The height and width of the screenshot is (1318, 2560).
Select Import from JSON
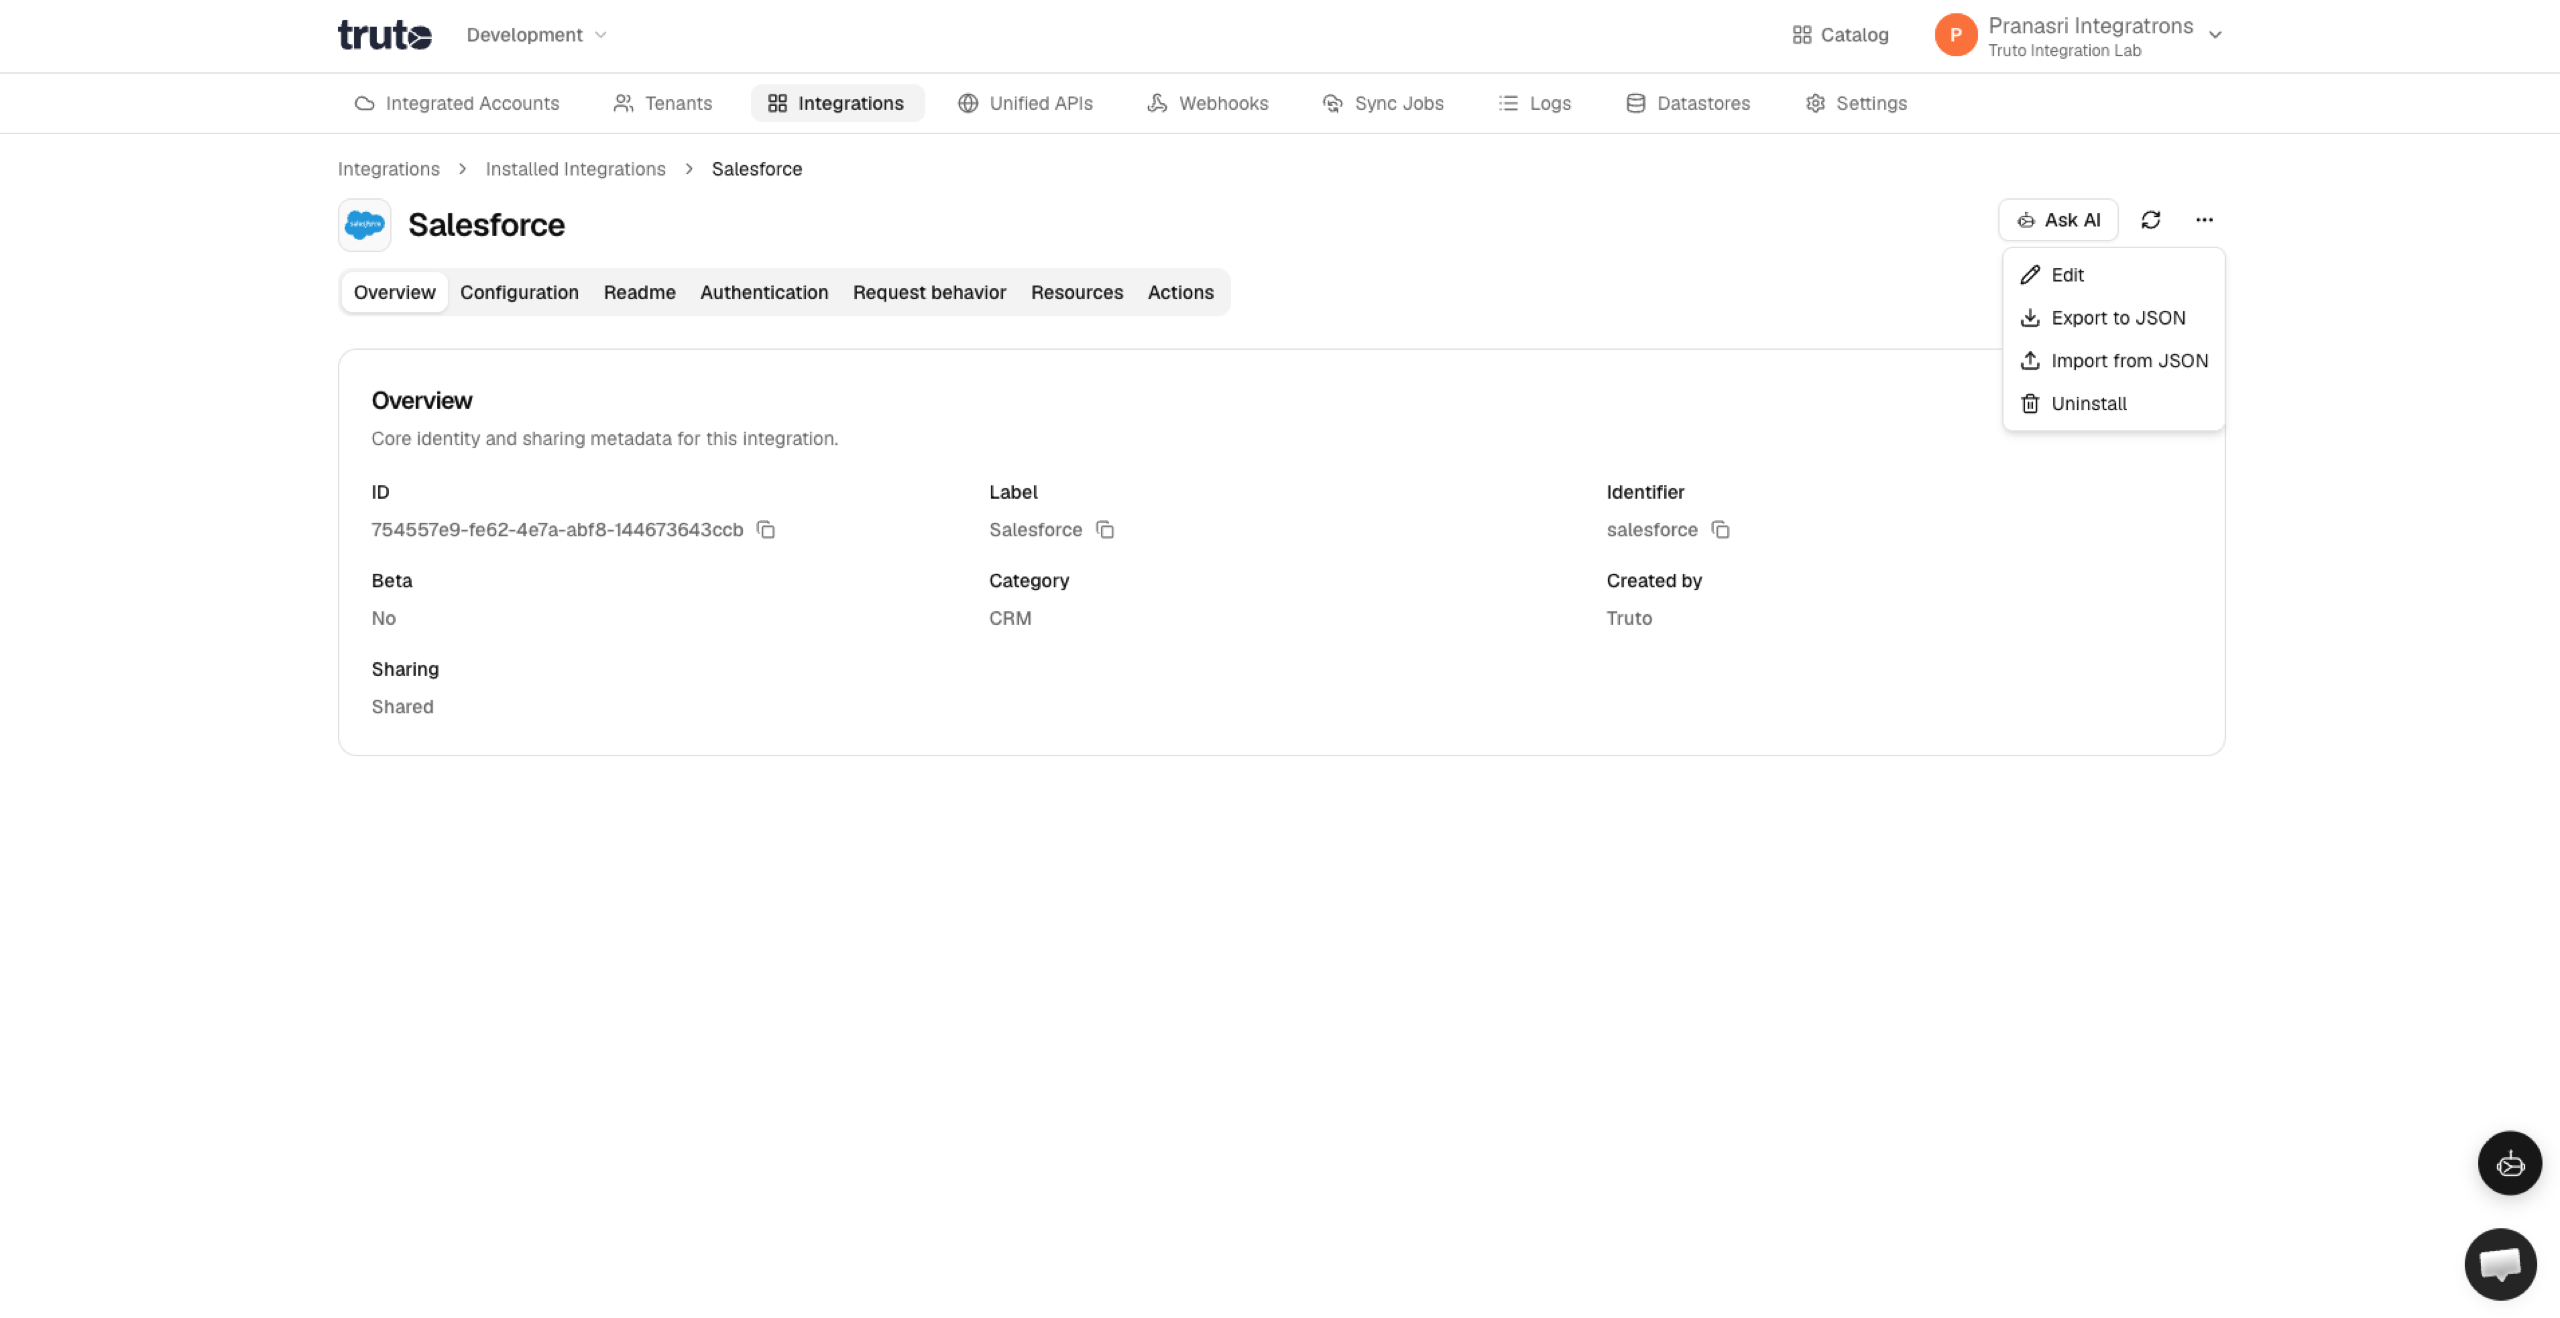pyautogui.click(x=2114, y=361)
